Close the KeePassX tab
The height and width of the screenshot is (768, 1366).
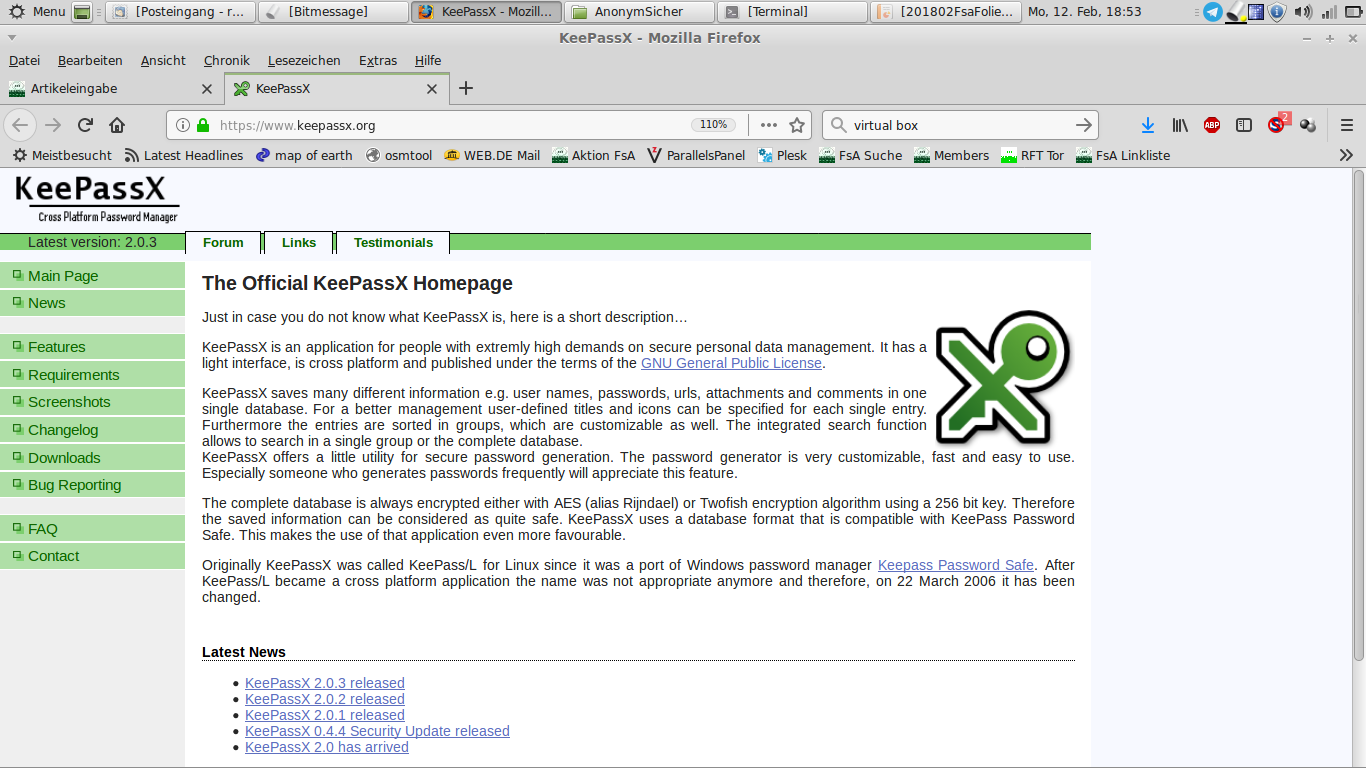point(432,89)
